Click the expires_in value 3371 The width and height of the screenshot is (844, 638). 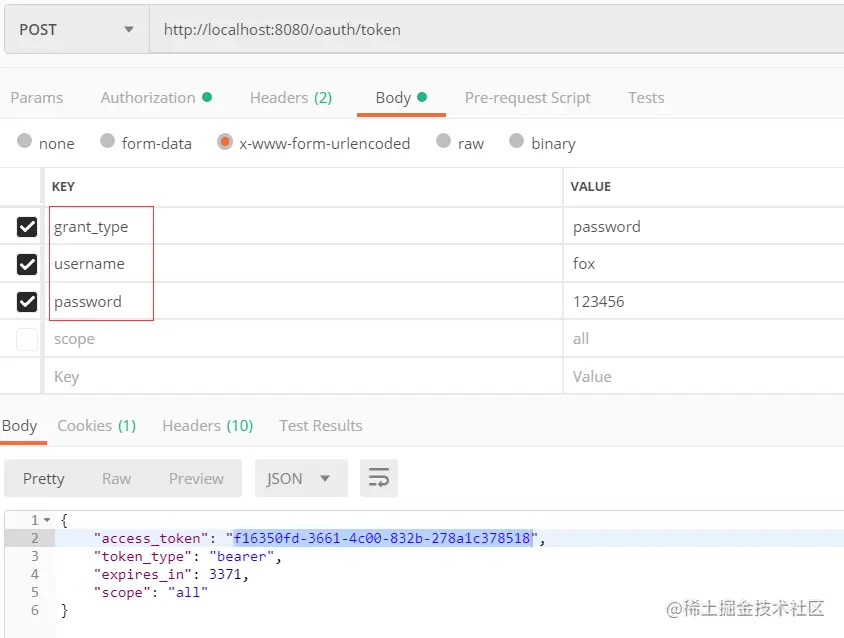click(225, 574)
